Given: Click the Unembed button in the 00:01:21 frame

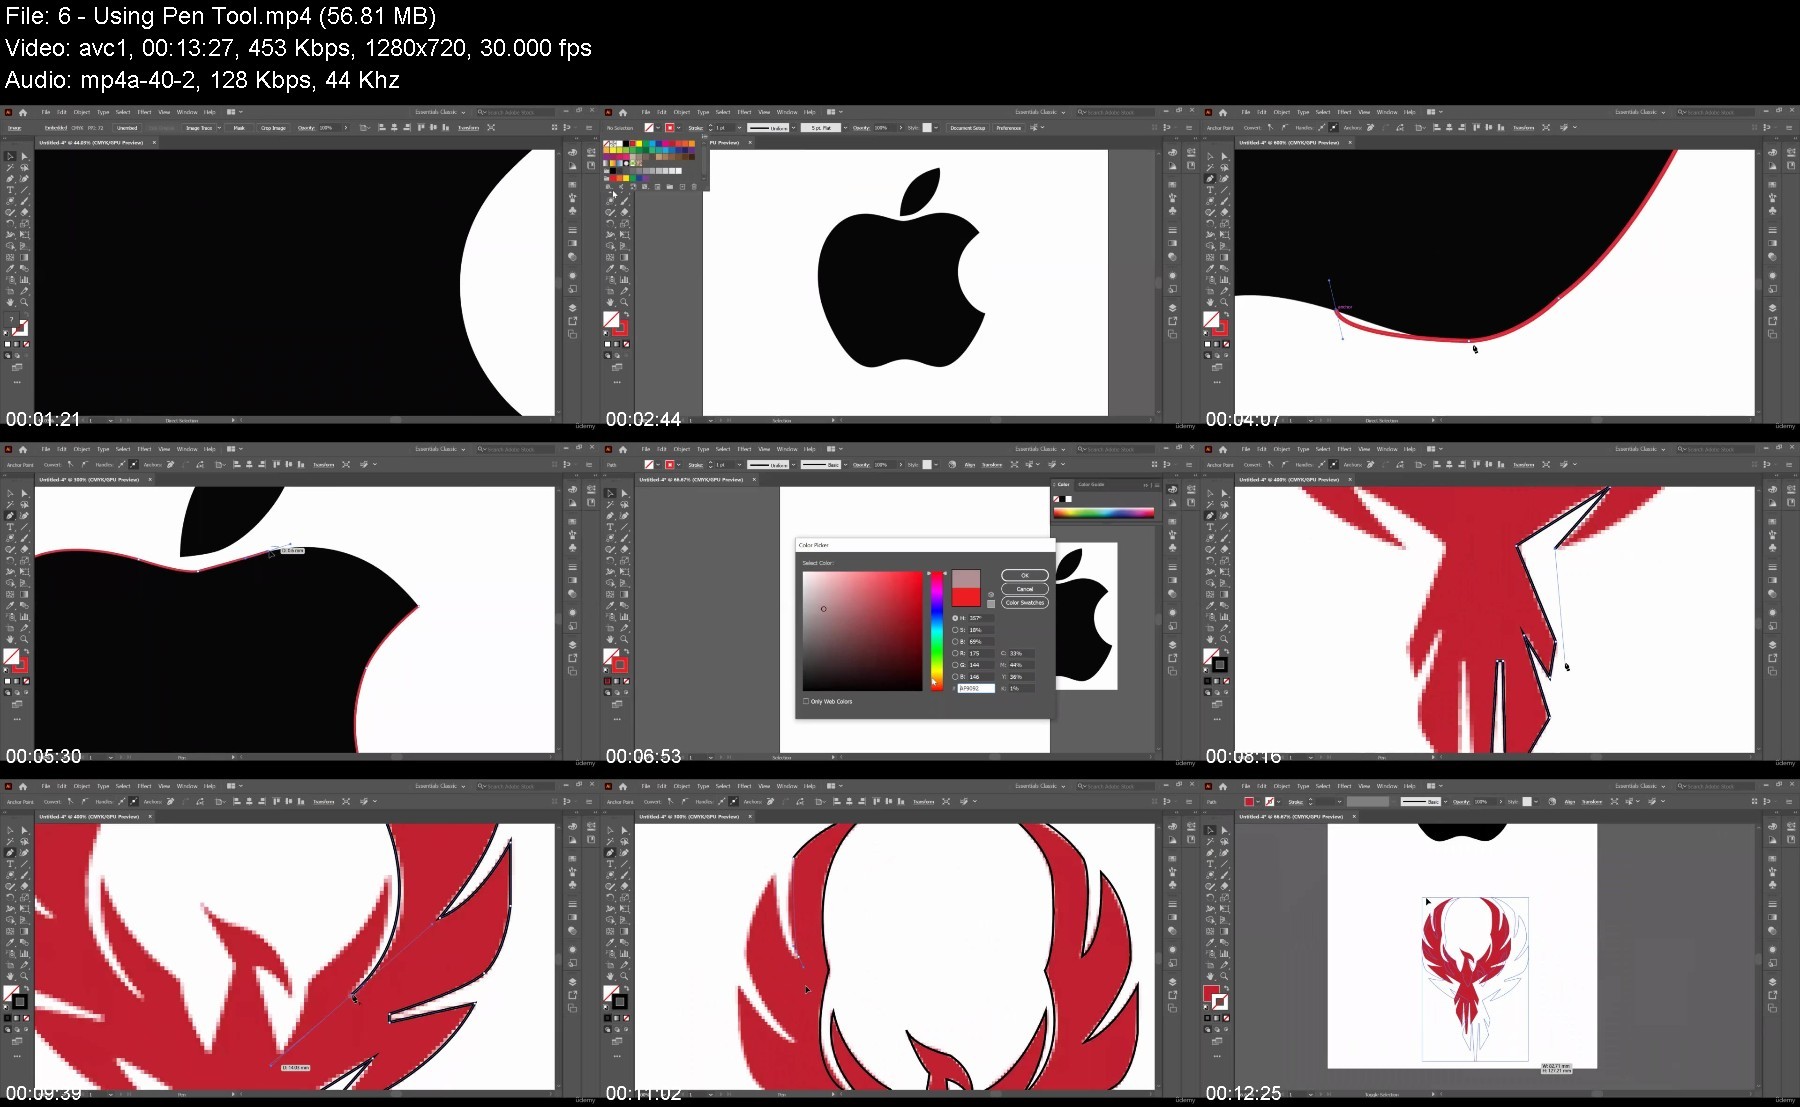Looking at the screenshot, I should (x=127, y=128).
